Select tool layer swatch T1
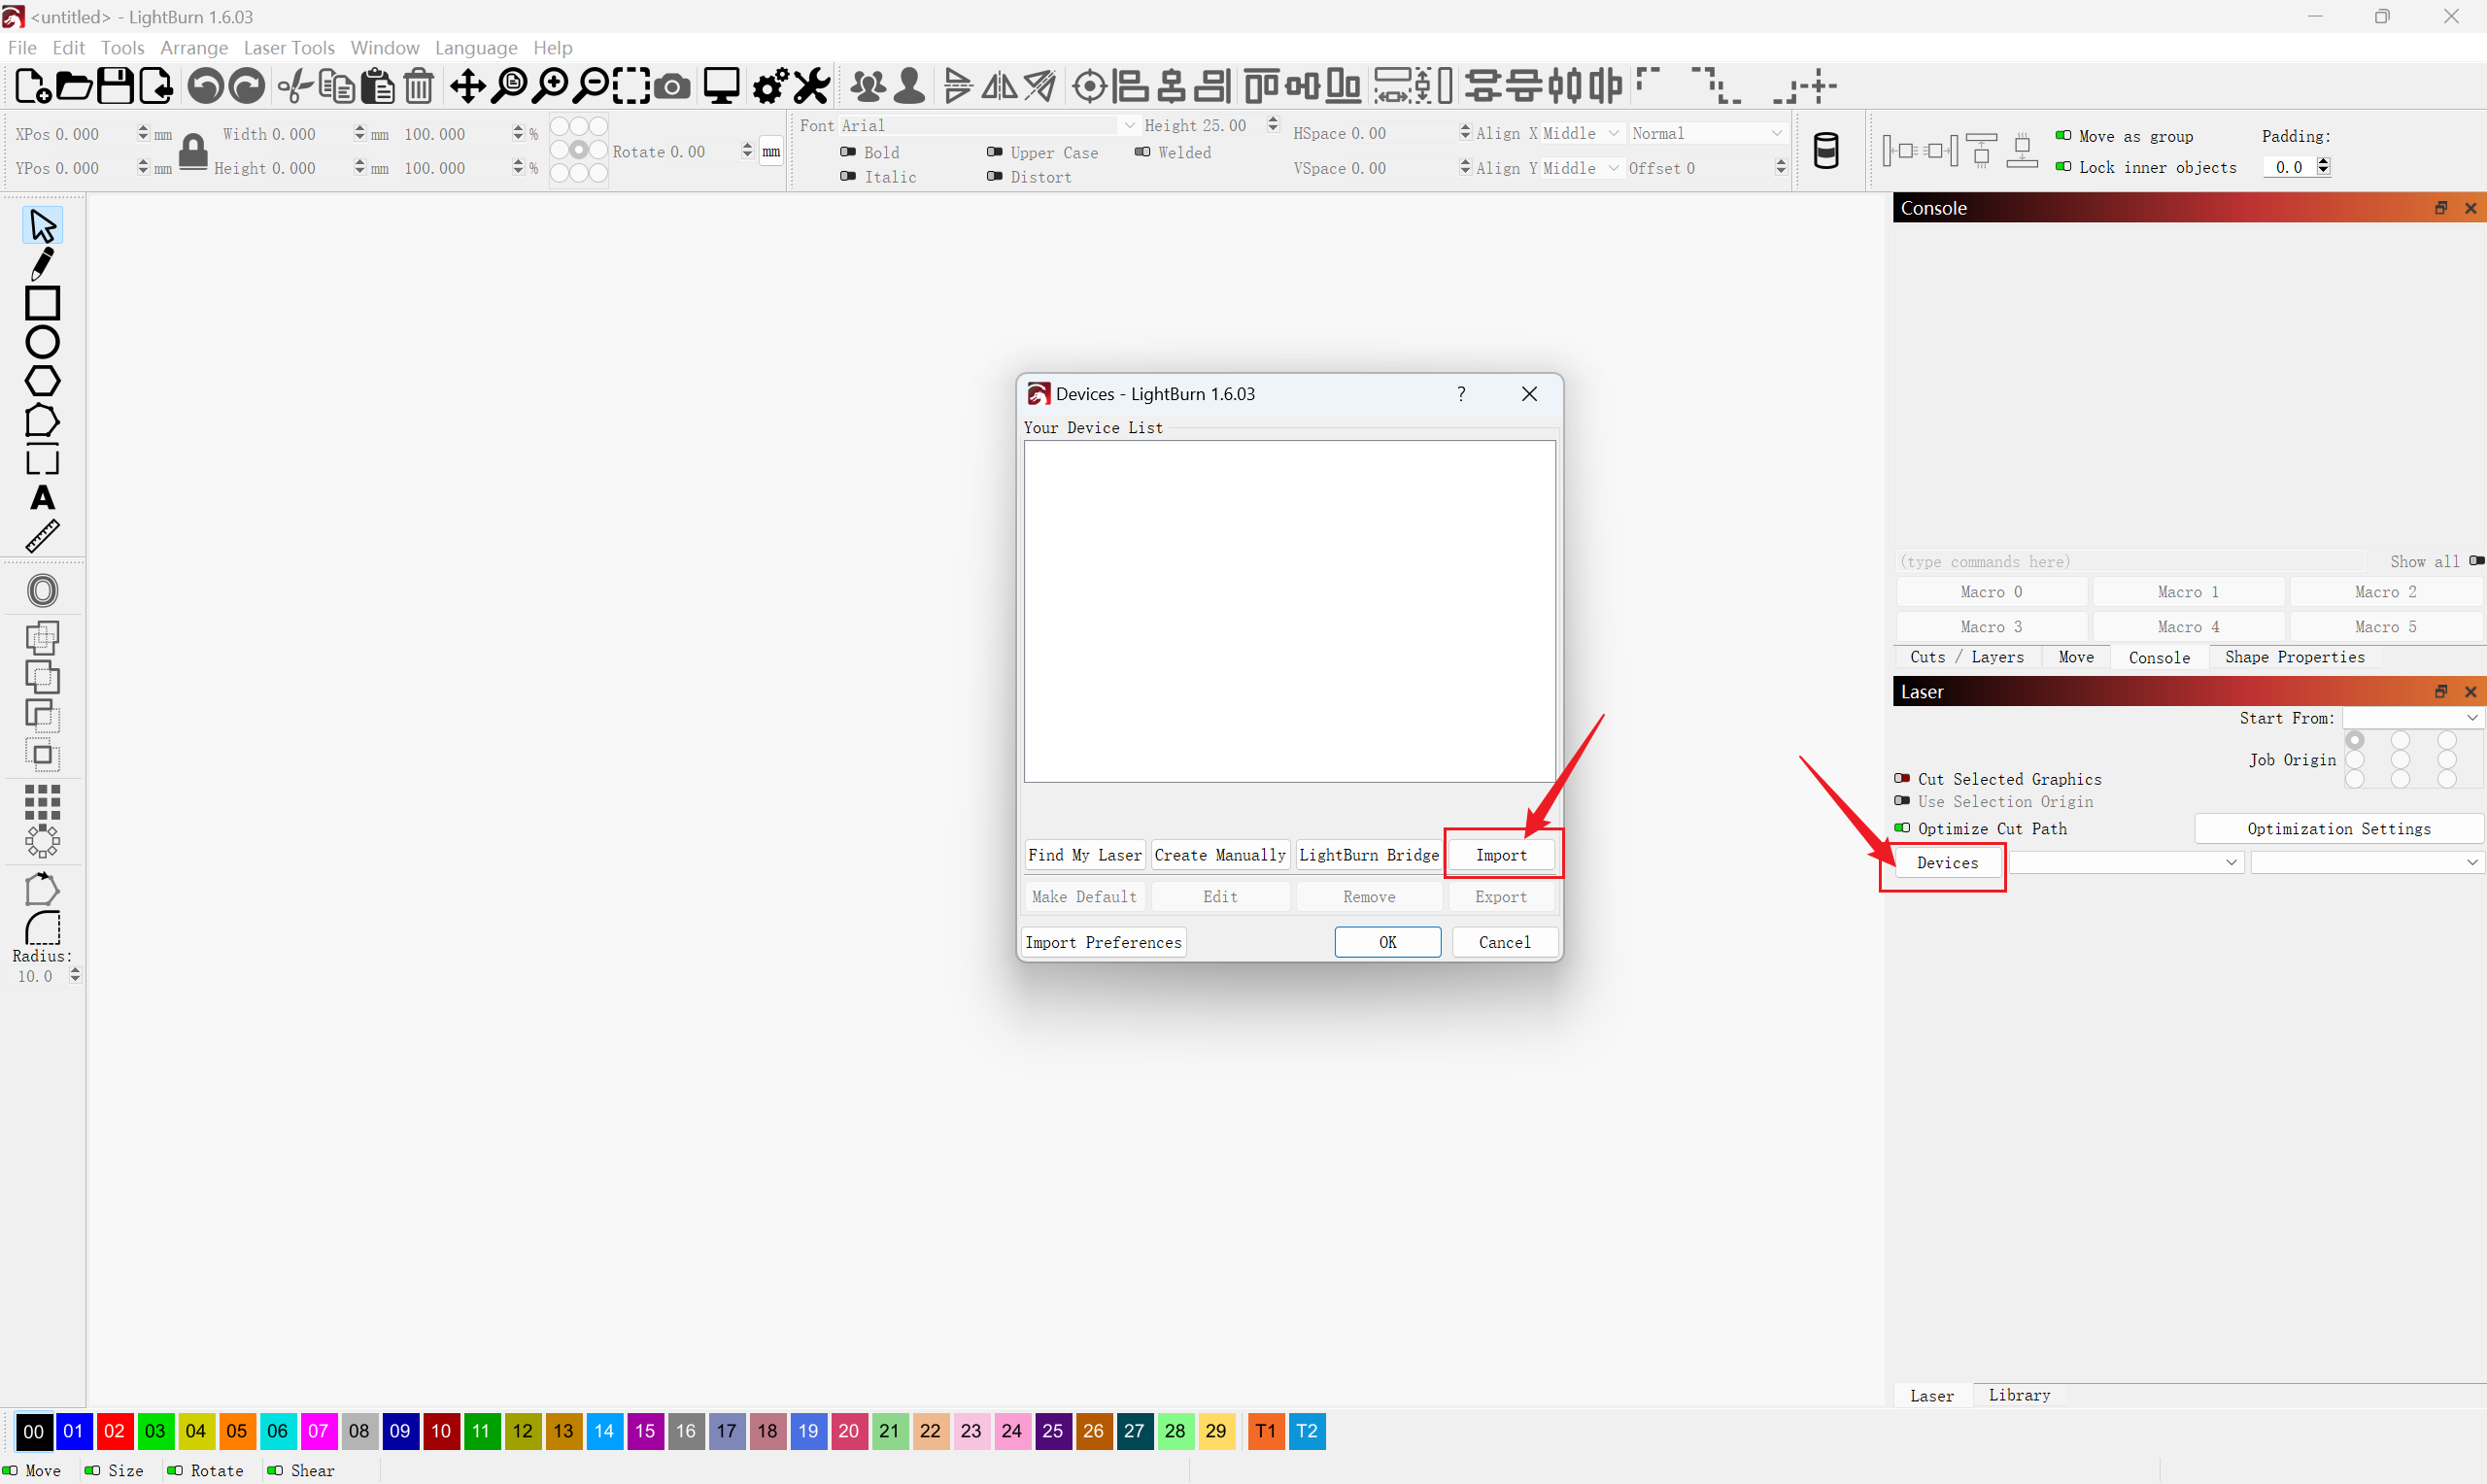The image size is (2487, 1484). [1266, 1431]
